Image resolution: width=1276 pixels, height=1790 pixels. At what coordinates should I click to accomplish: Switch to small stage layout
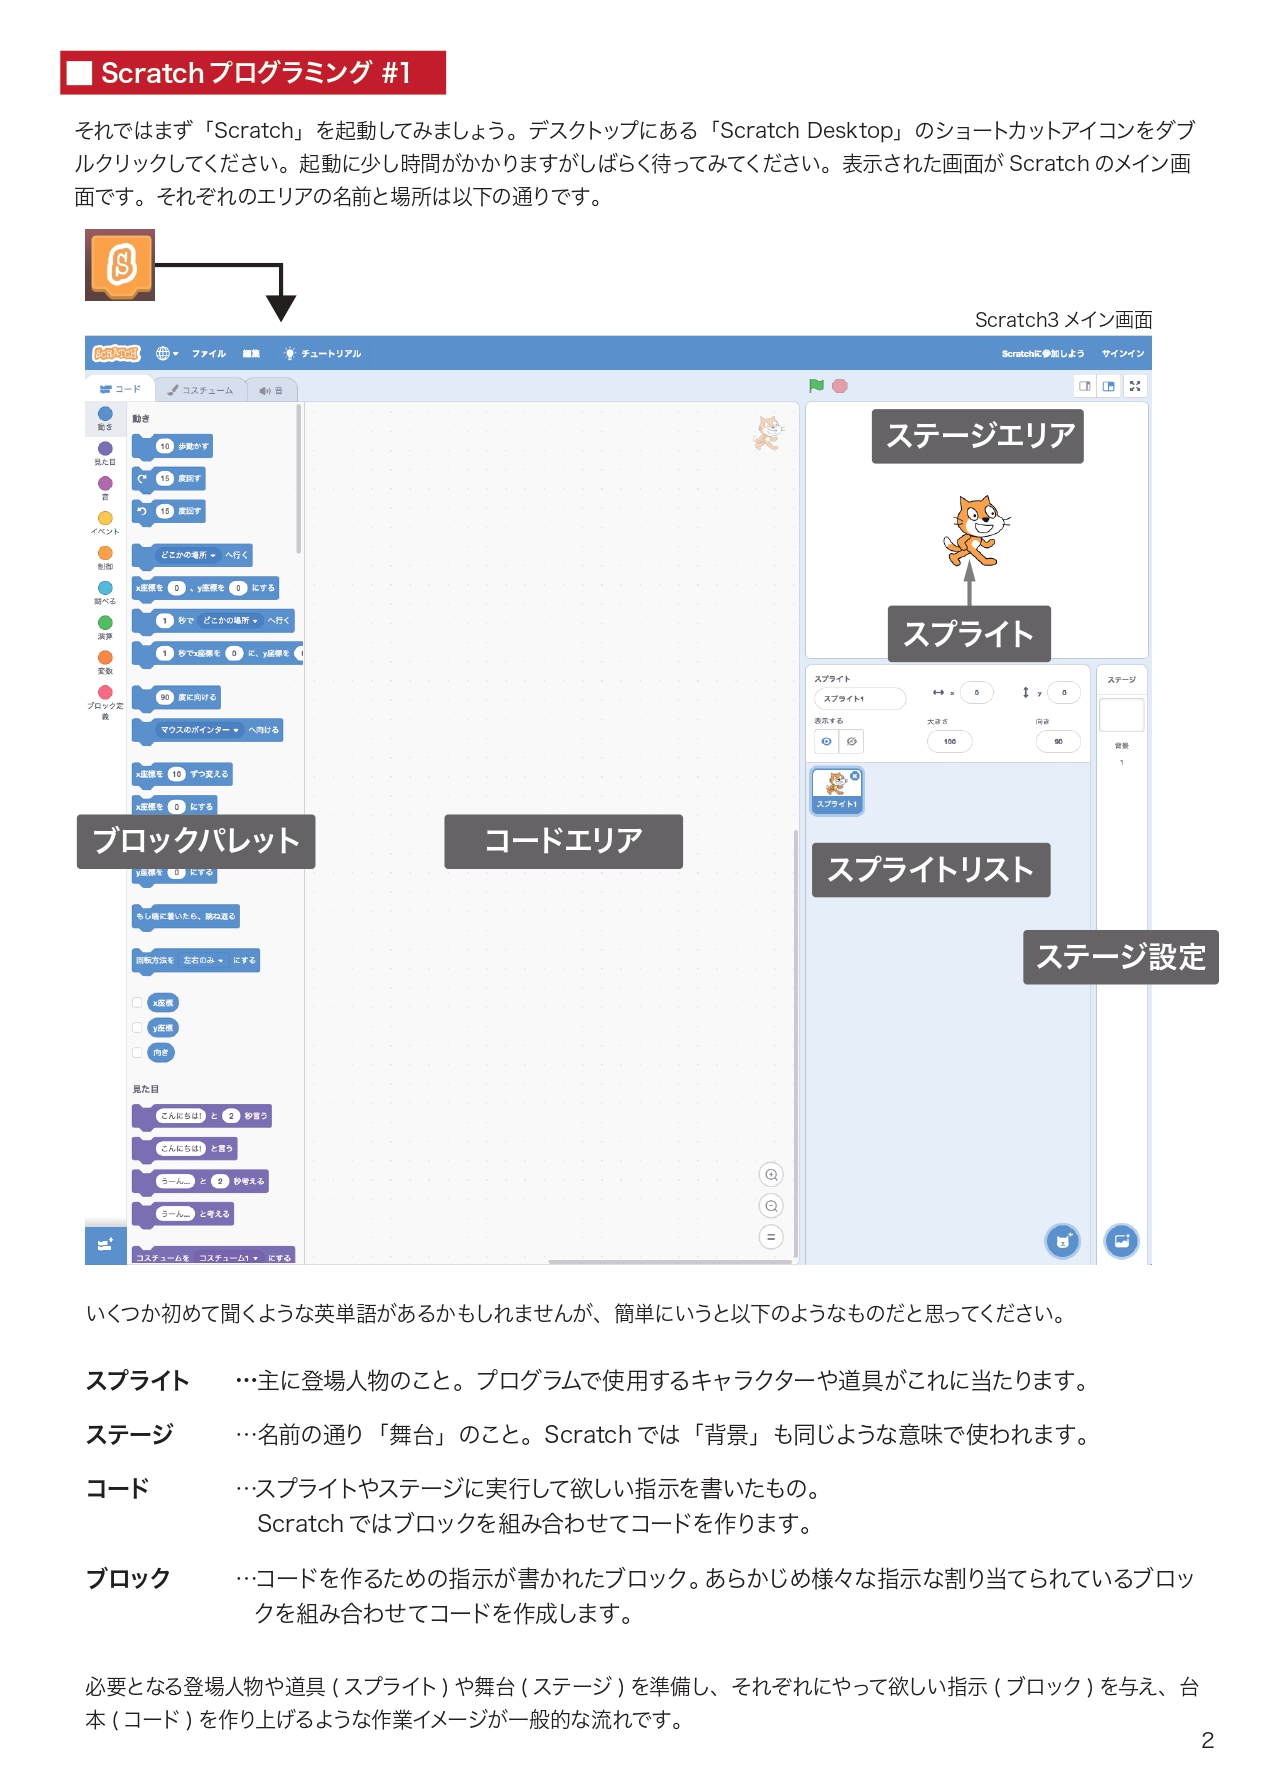tap(1085, 386)
